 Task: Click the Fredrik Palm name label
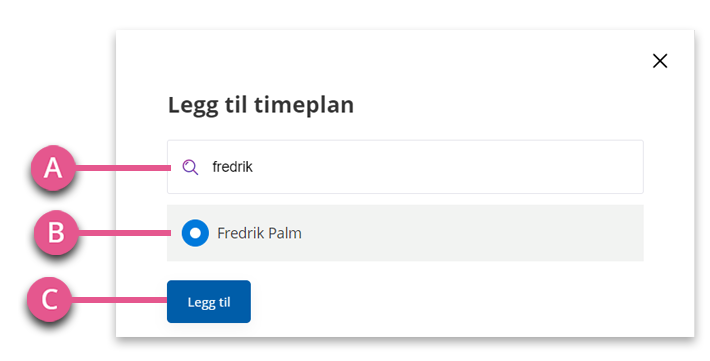click(x=259, y=233)
